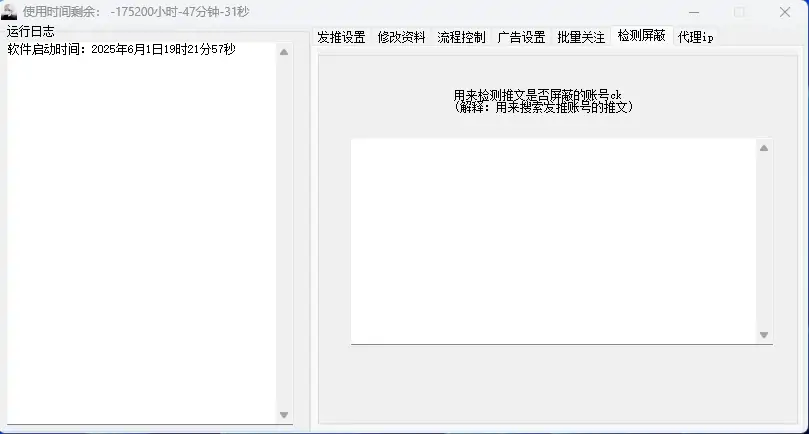Image resolution: width=809 pixels, height=434 pixels.
Task: Switch to the 发推设置 tab
Action: click(x=341, y=37)
